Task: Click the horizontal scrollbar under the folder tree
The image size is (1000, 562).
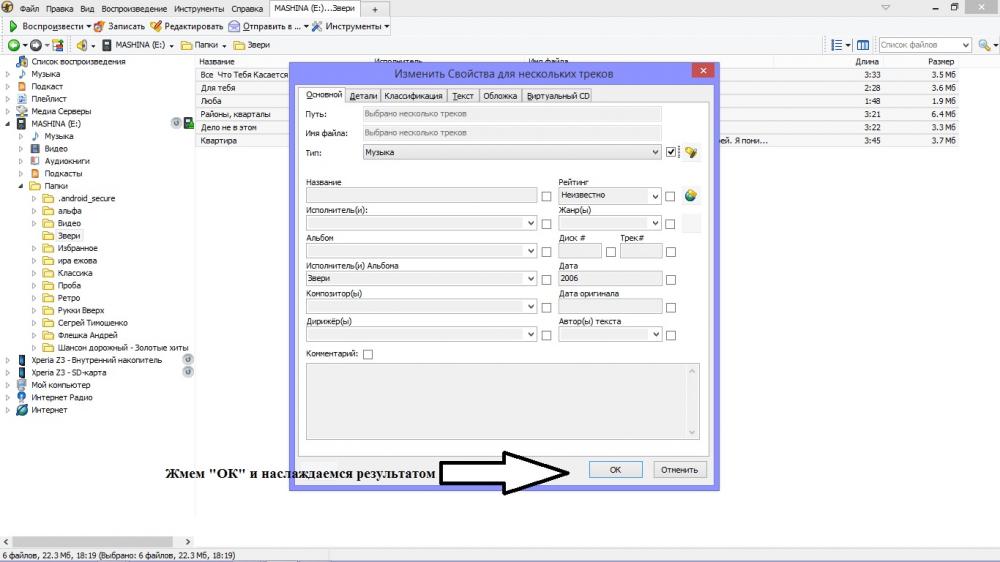Action: 92,542
